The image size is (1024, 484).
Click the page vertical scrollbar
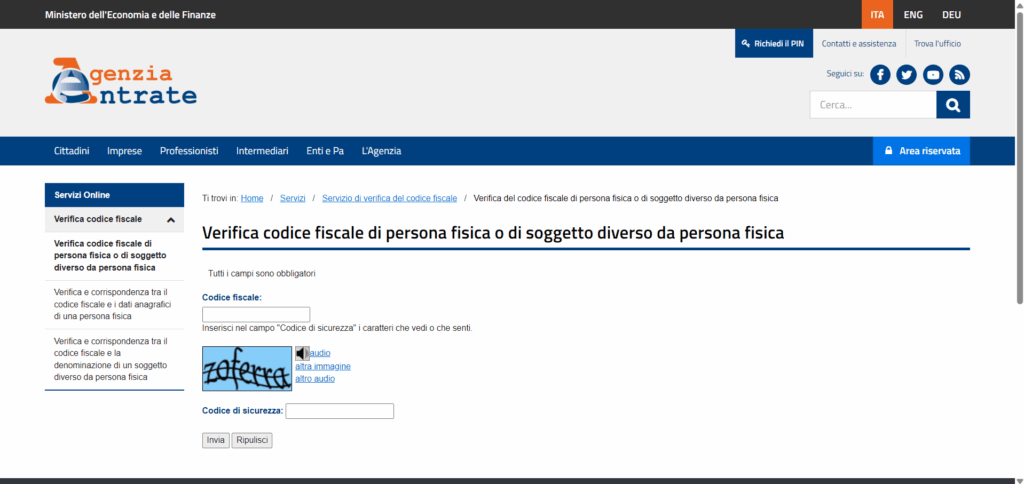click(1018, 150)
